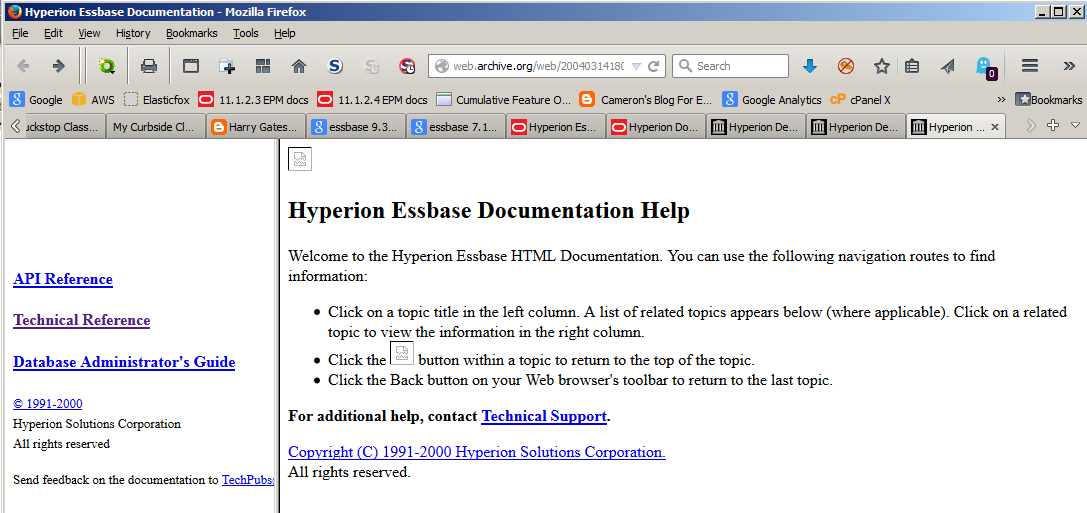Follow the Technical Support link
Viewport: 1087px width, 513px height.
(544, 417)
